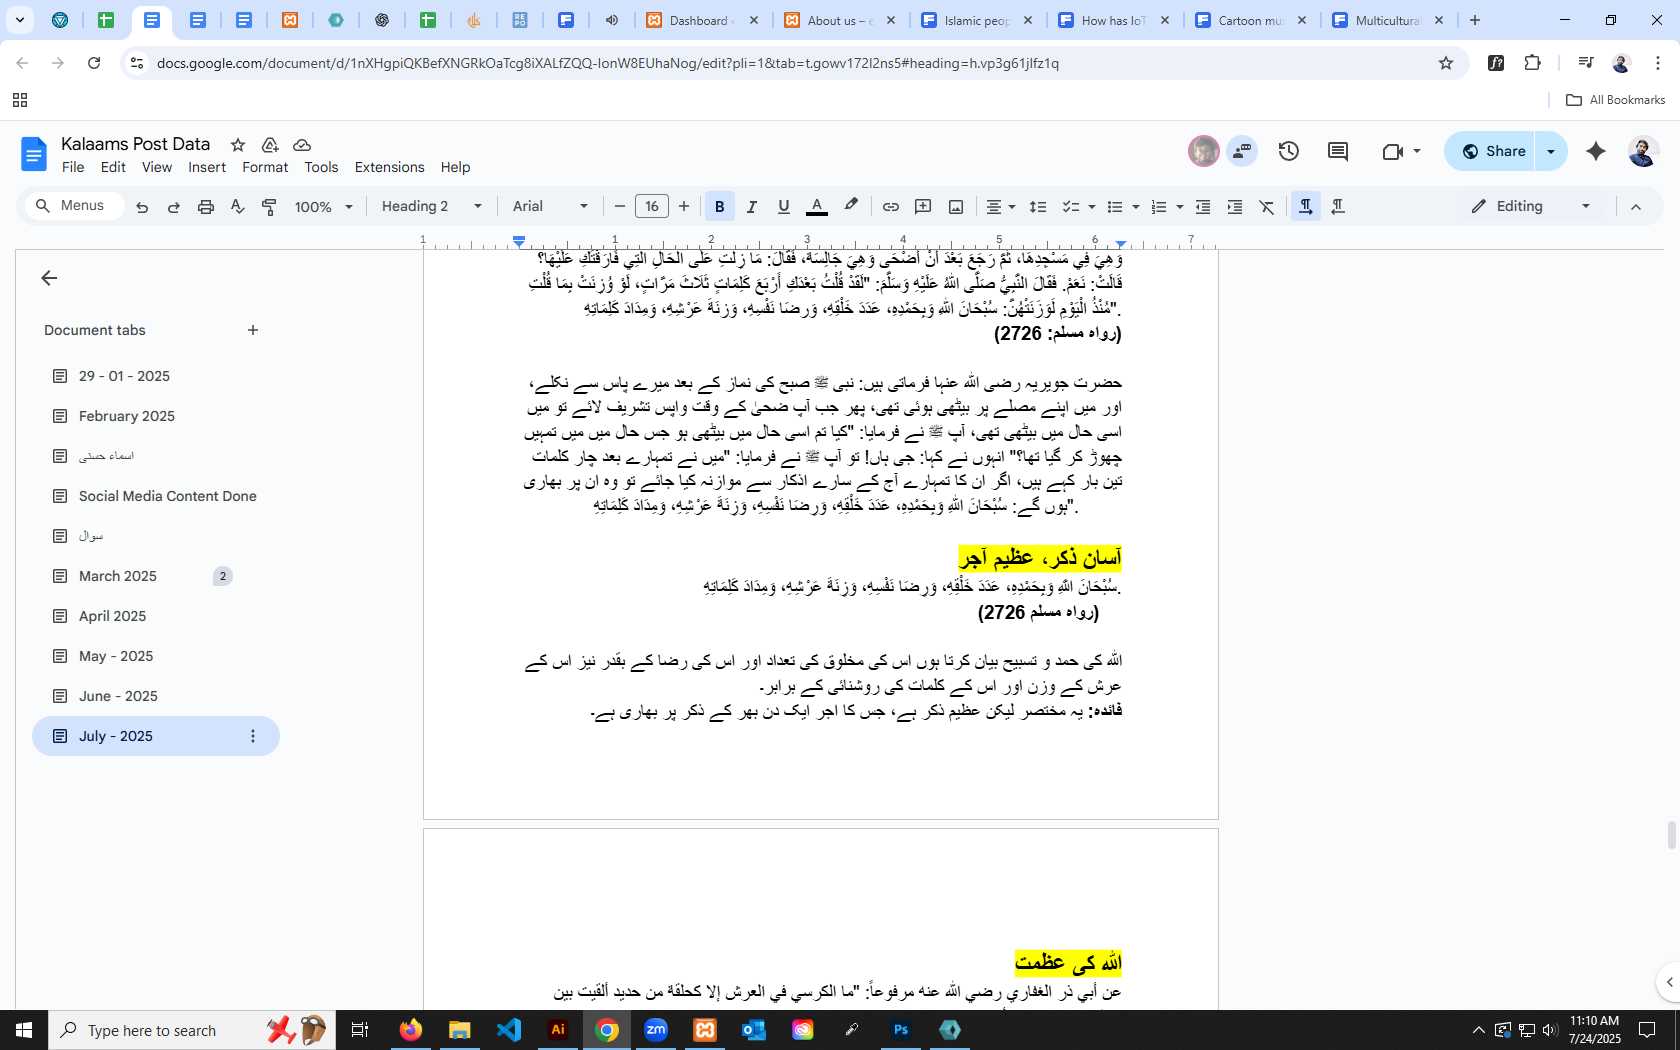Open the June - 2025 tab

(x=118, y=696)
